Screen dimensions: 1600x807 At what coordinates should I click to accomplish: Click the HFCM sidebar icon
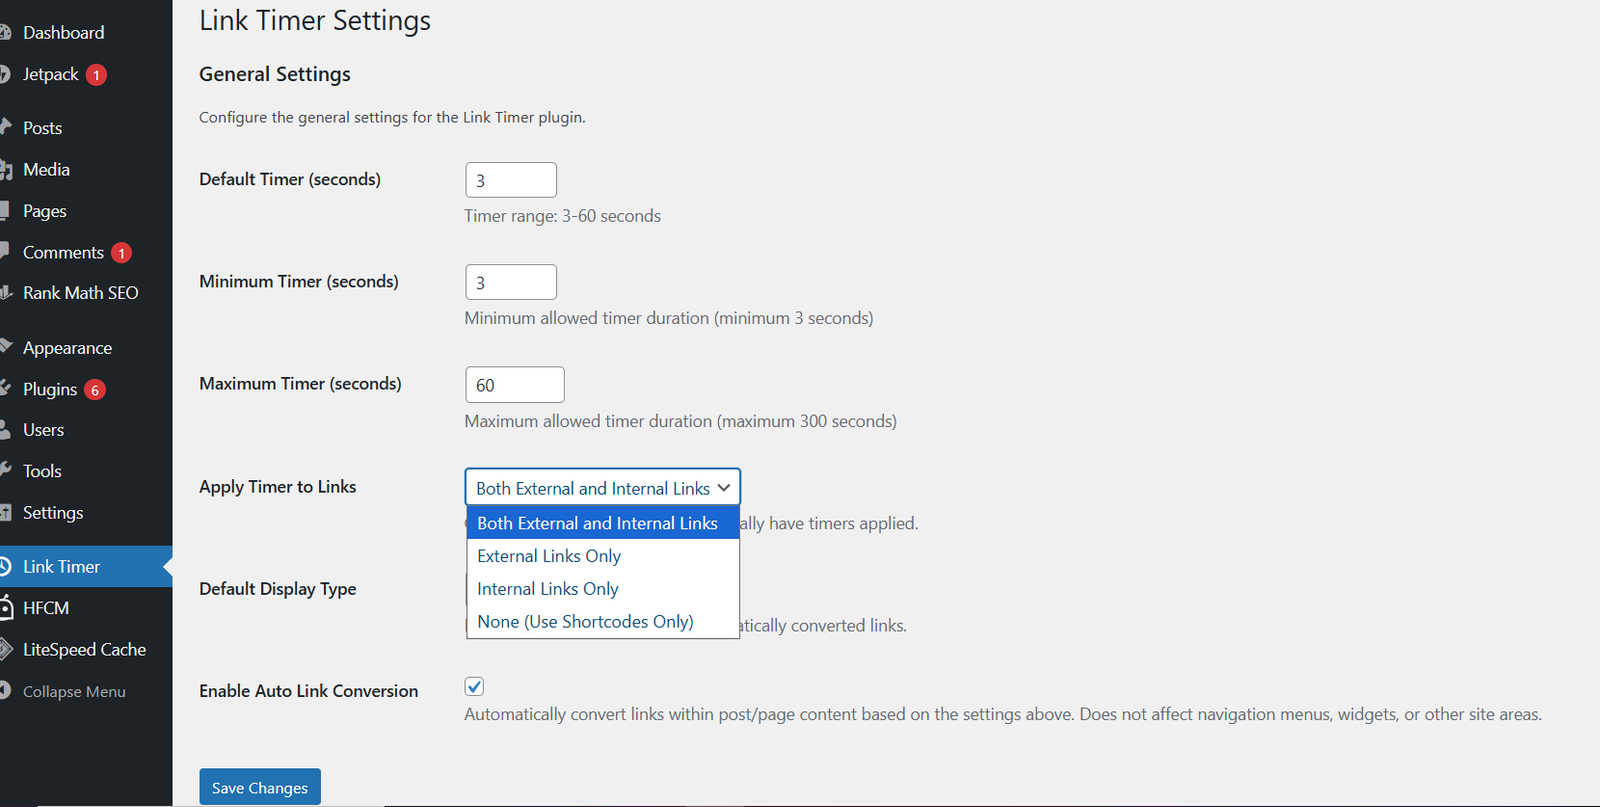point(5,608)
